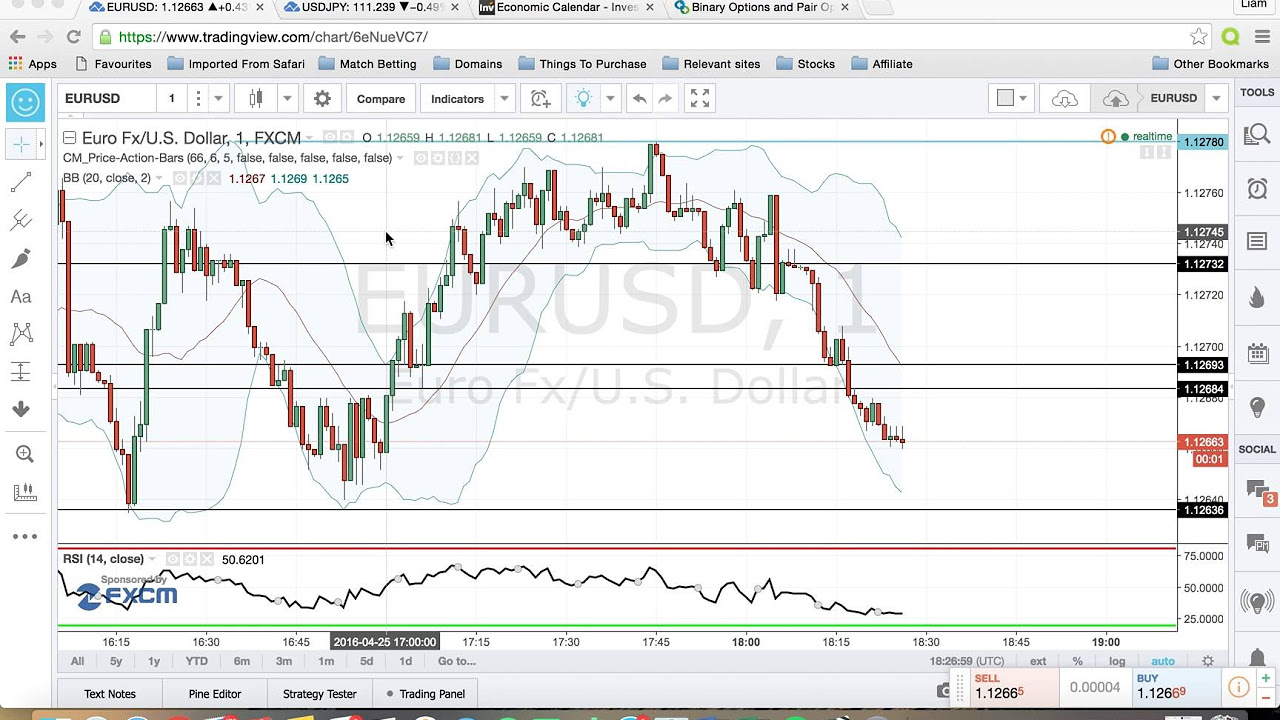Expand CM_Price-Action-Bars options arrow
The height and width of the screenshot is (720, 1280).
click(400, 158)
